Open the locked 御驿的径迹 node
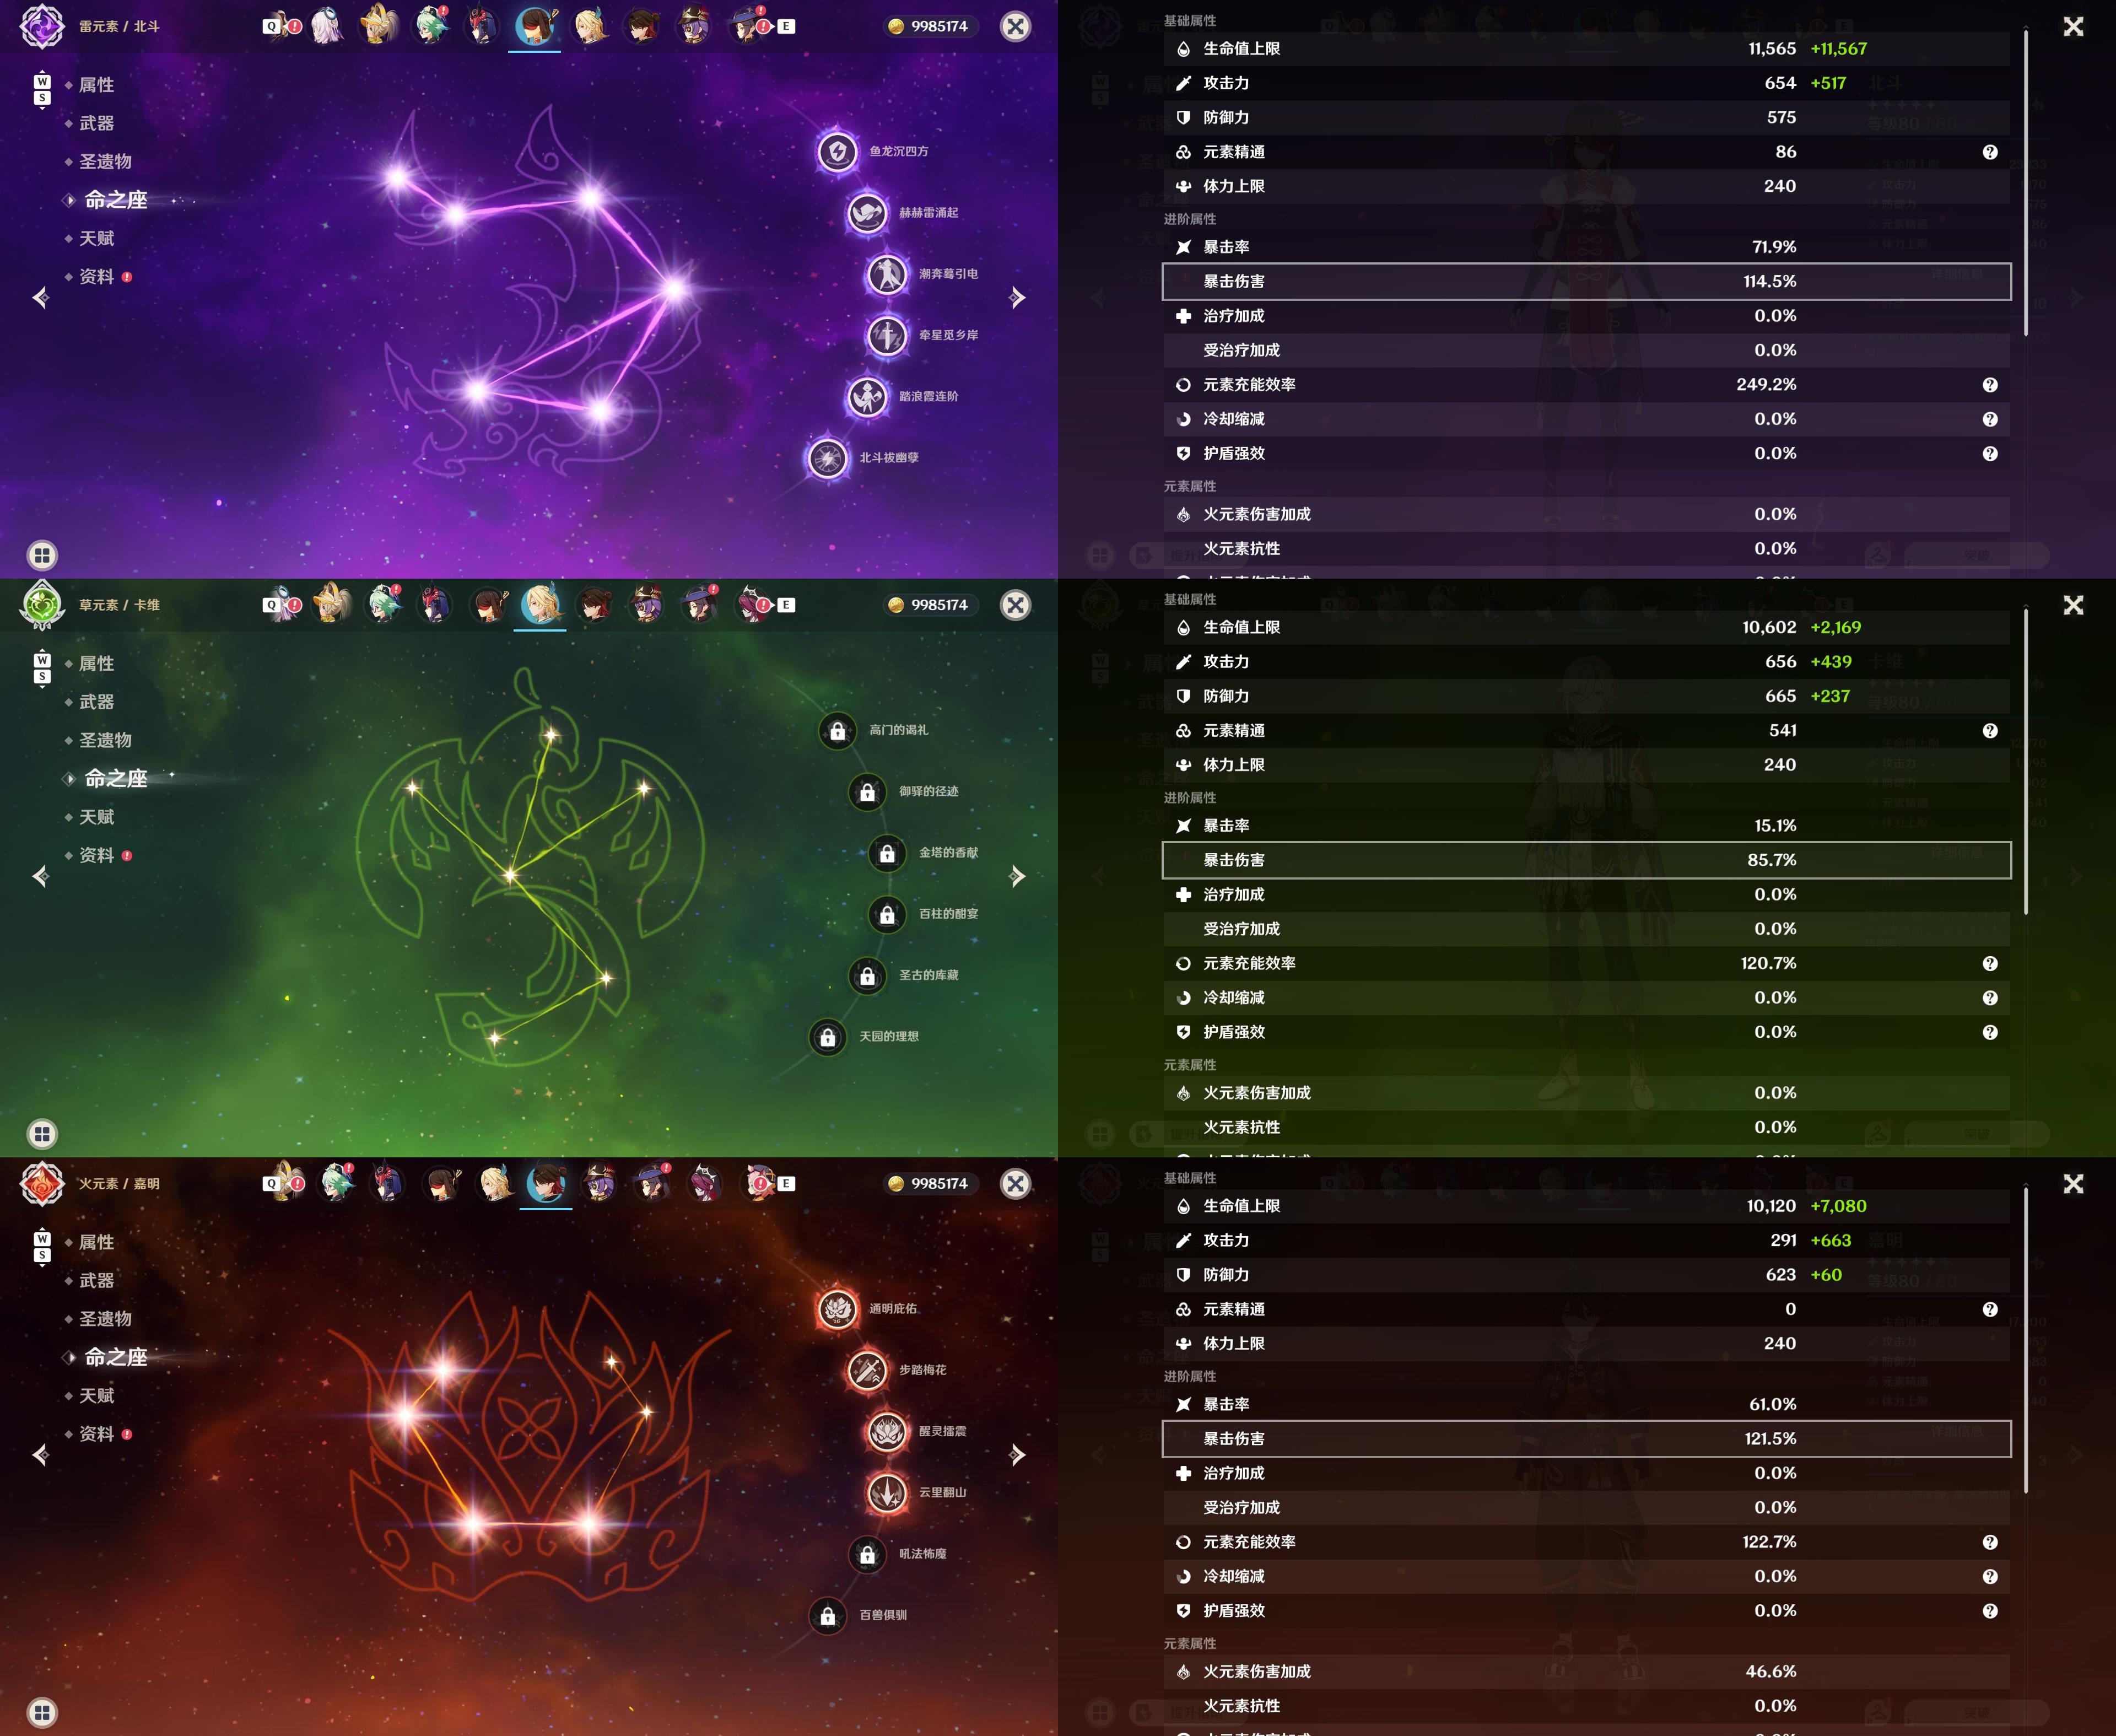 click(x=867, y=792)
